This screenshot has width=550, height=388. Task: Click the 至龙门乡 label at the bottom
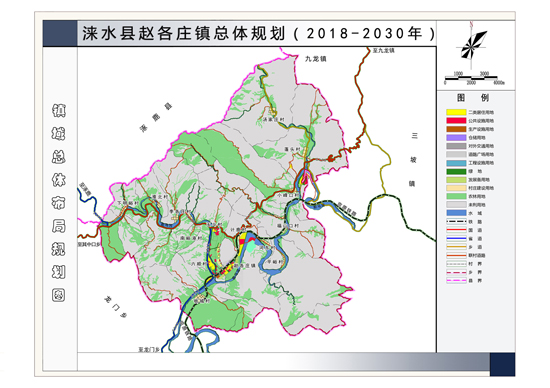[149, 350]
